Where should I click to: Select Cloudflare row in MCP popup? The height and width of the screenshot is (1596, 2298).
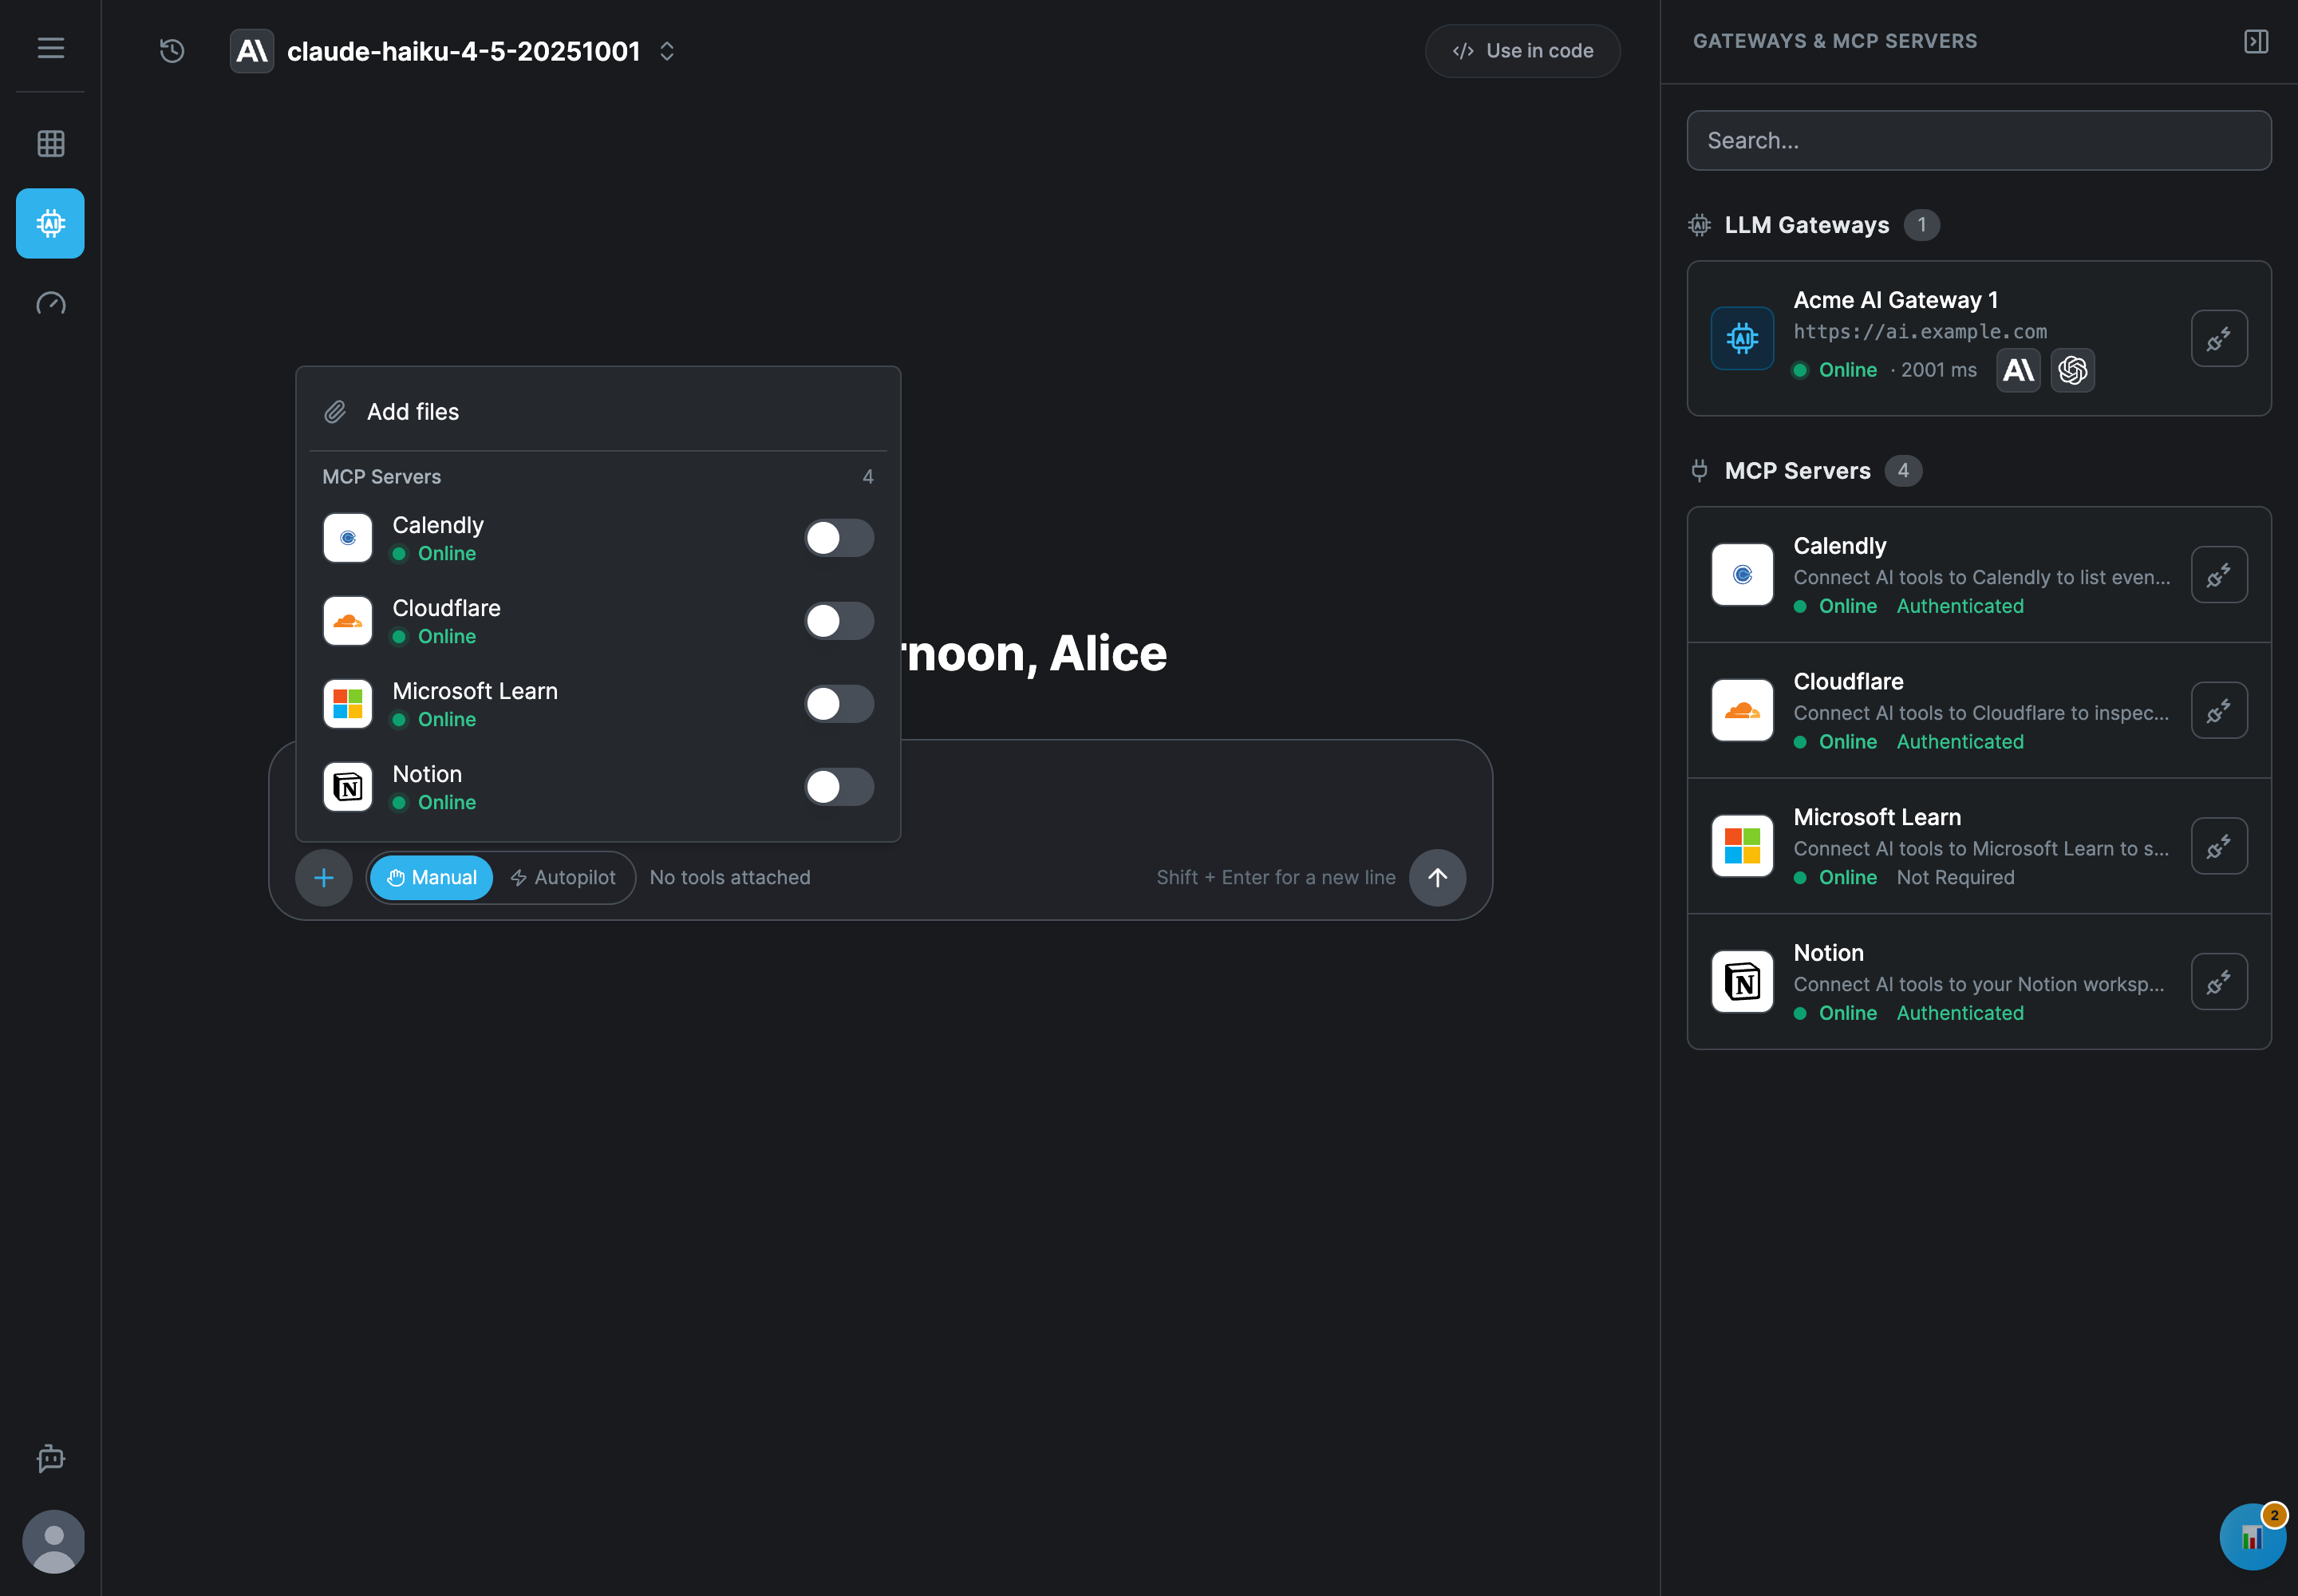click(x=598, y=621)
